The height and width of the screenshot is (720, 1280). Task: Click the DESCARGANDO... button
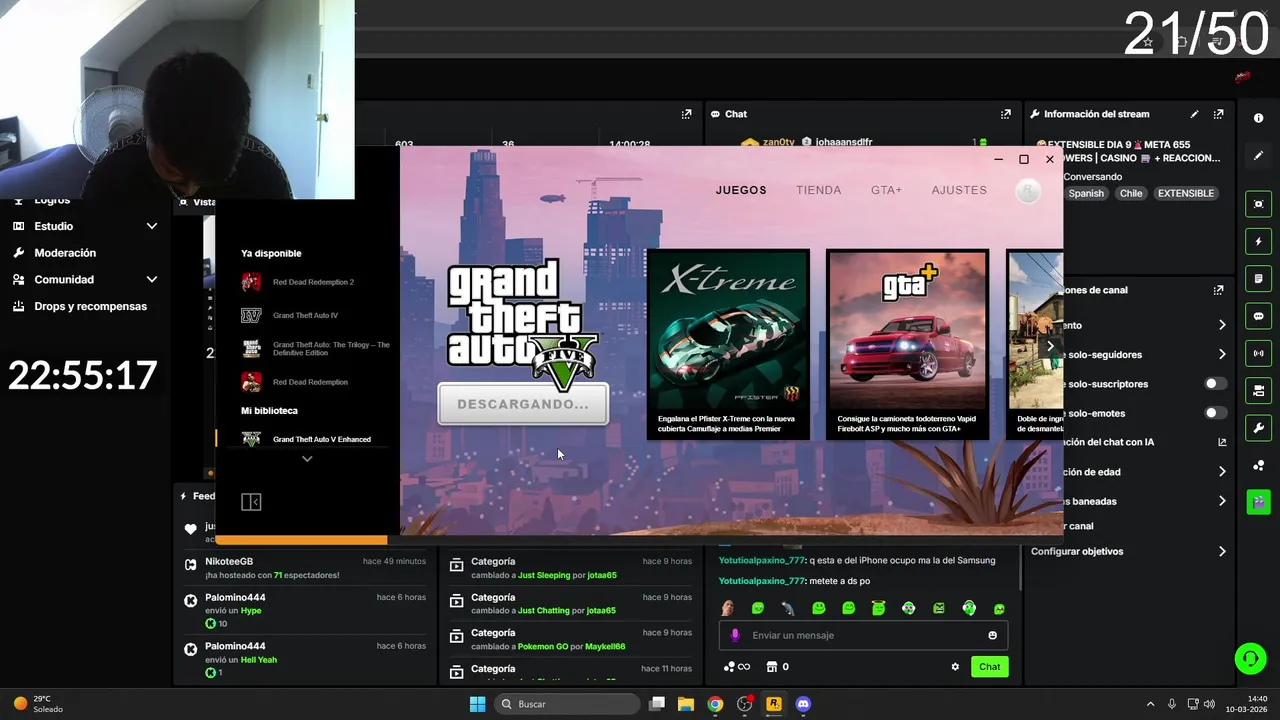[523, 404]
